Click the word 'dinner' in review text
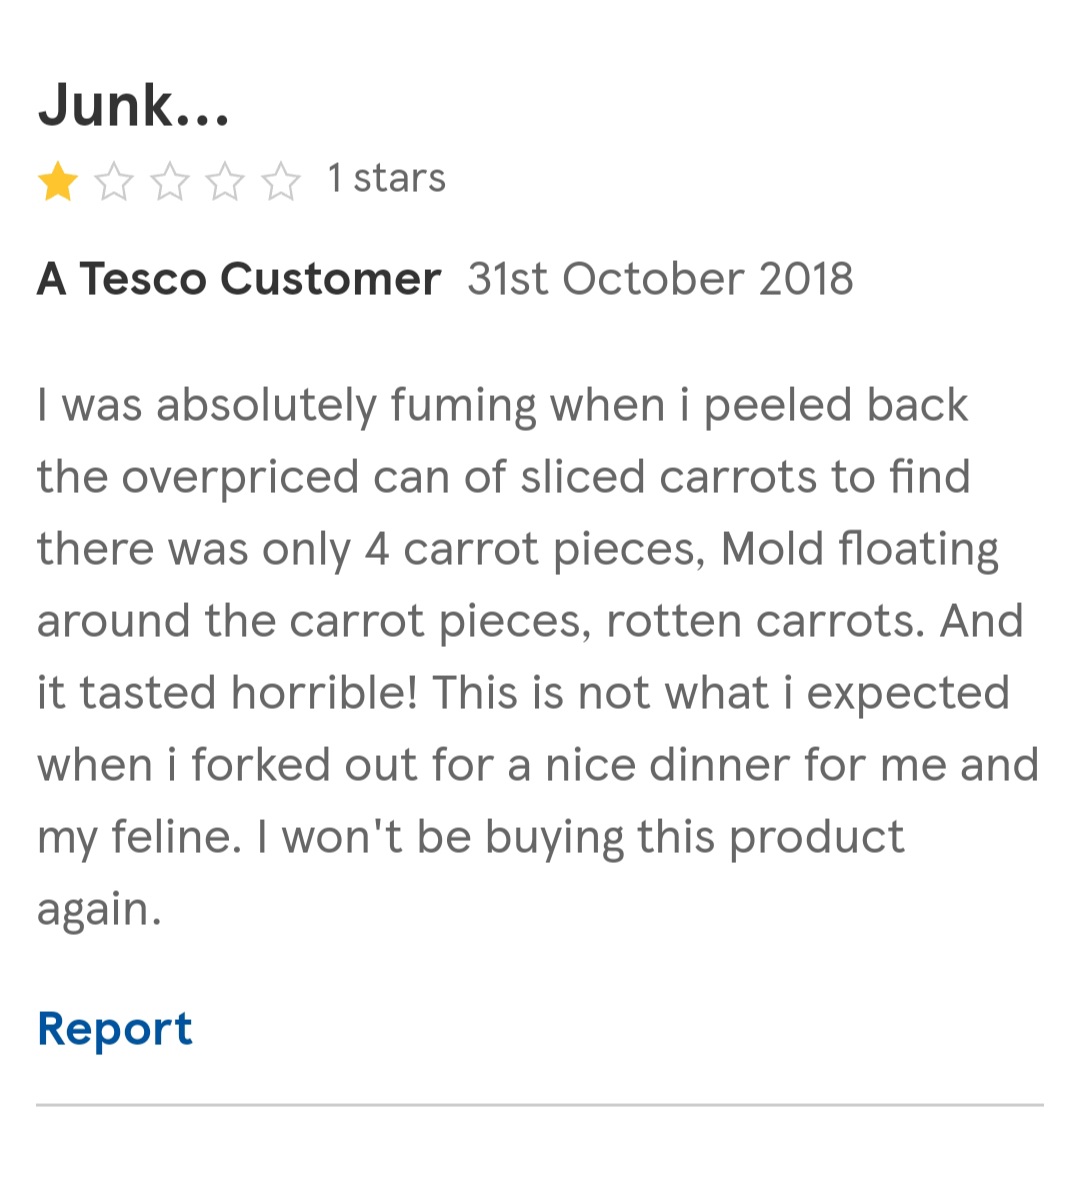 pos(719,765)
